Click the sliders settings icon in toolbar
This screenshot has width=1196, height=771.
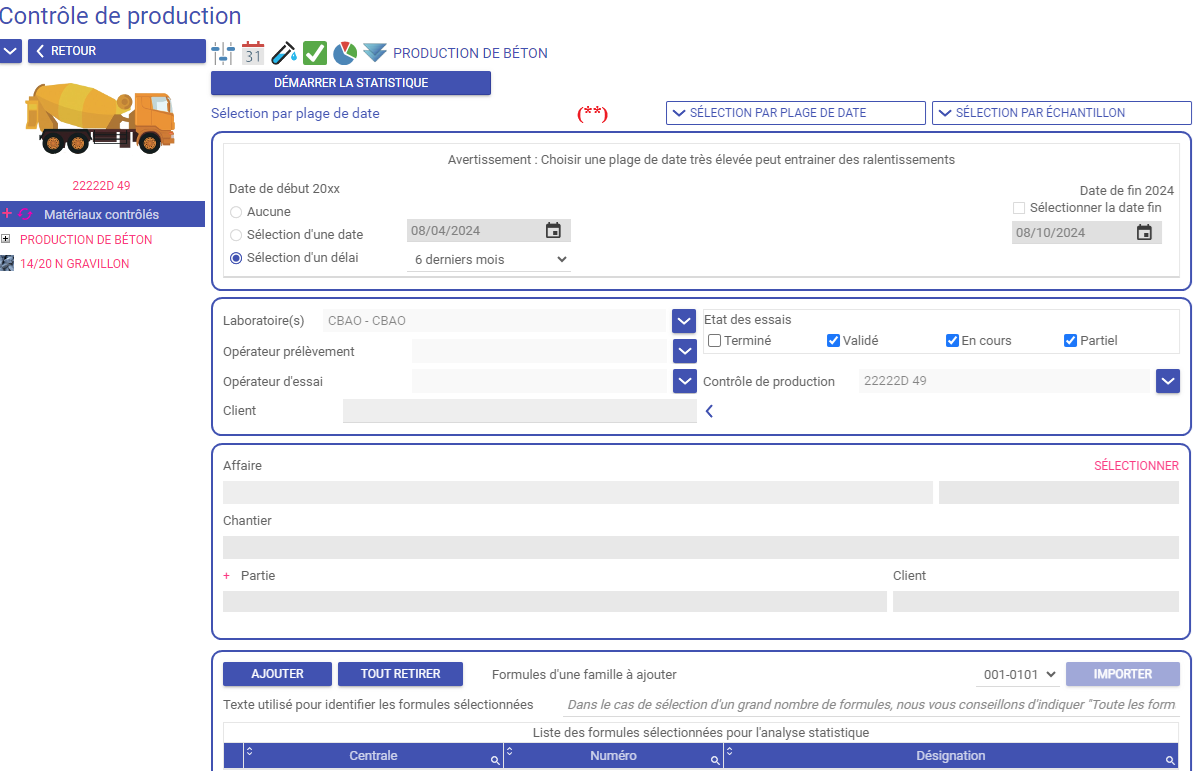[x=223, y=53]
